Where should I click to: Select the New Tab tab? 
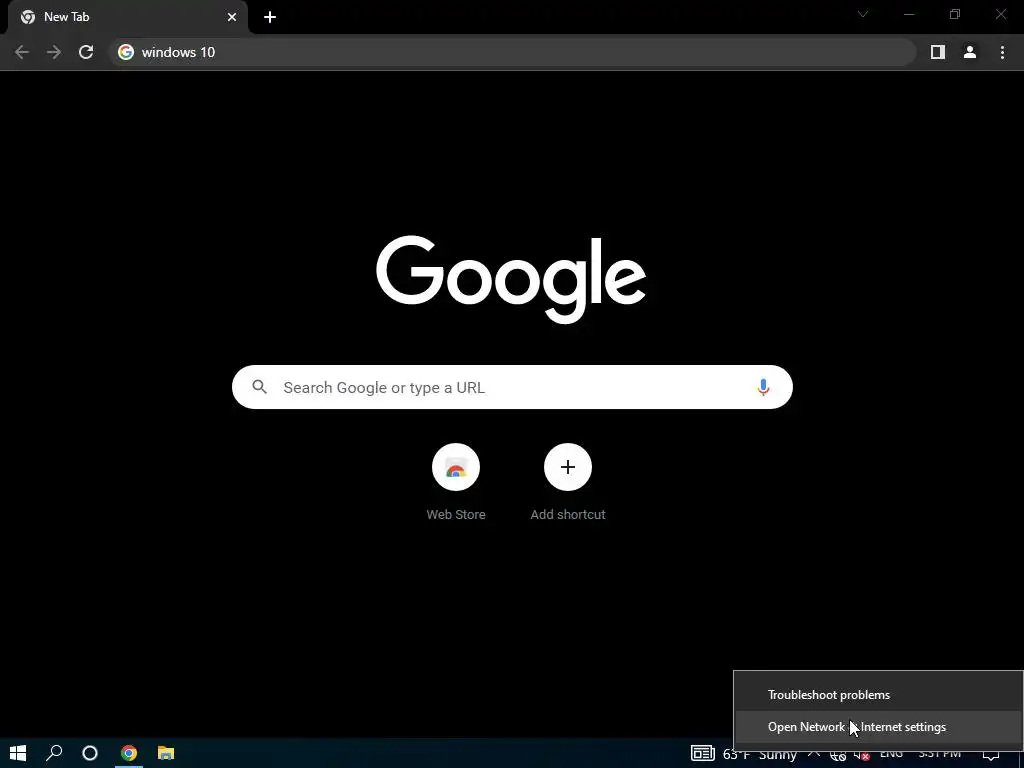[x=128, y=17]
